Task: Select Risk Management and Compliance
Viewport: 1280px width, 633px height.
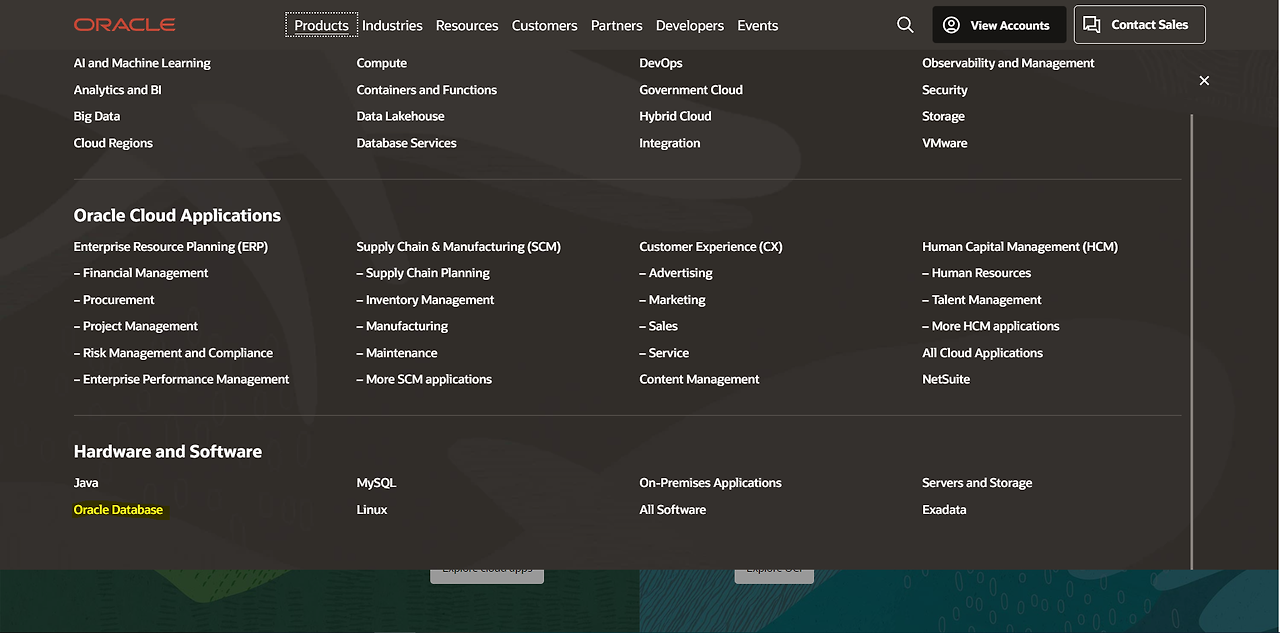Action: tap(174, 353)
